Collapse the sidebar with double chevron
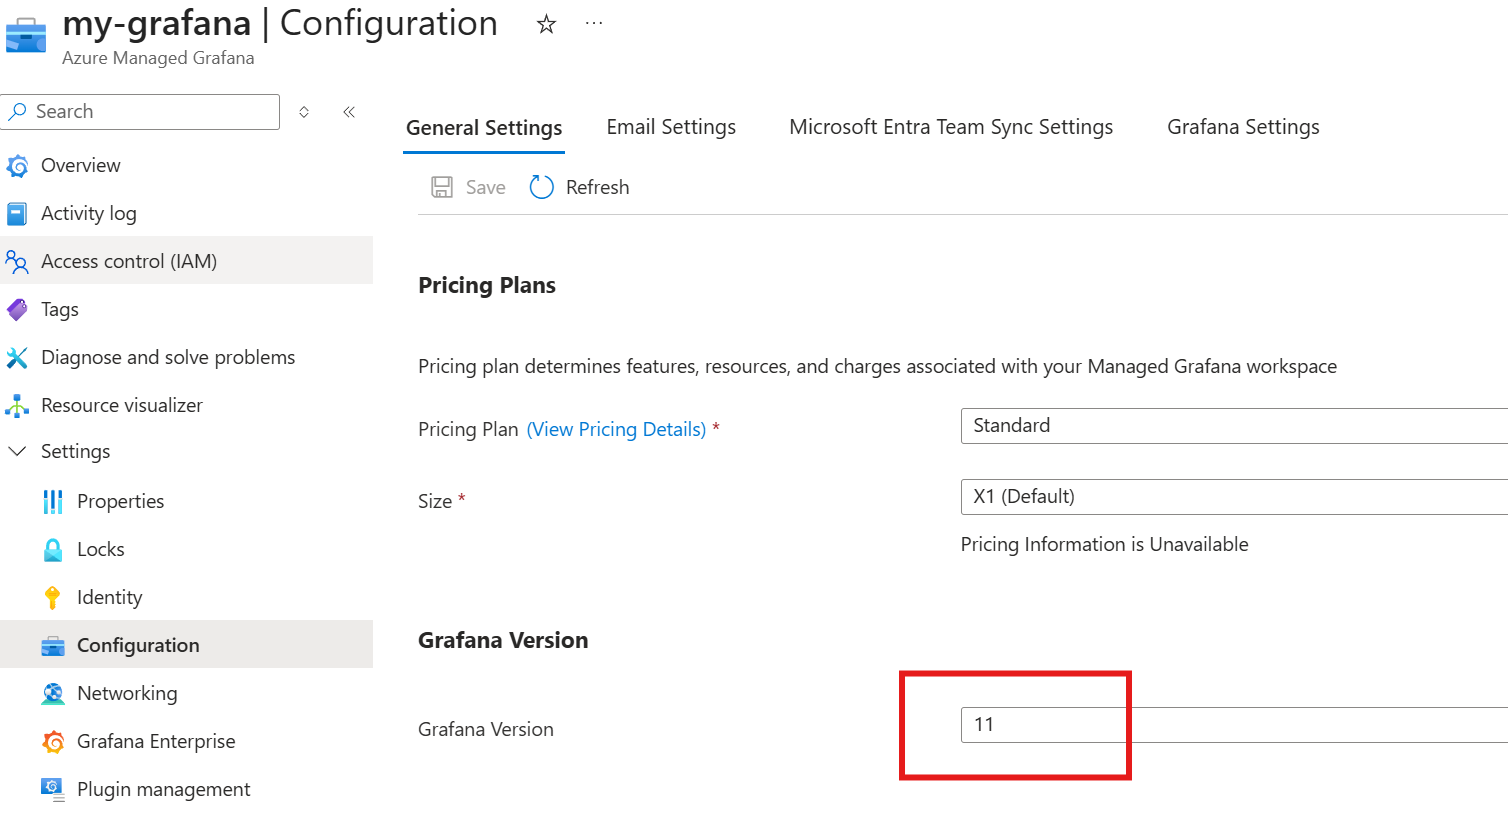This screenshot has height=813, width=1508. point(349,112)
